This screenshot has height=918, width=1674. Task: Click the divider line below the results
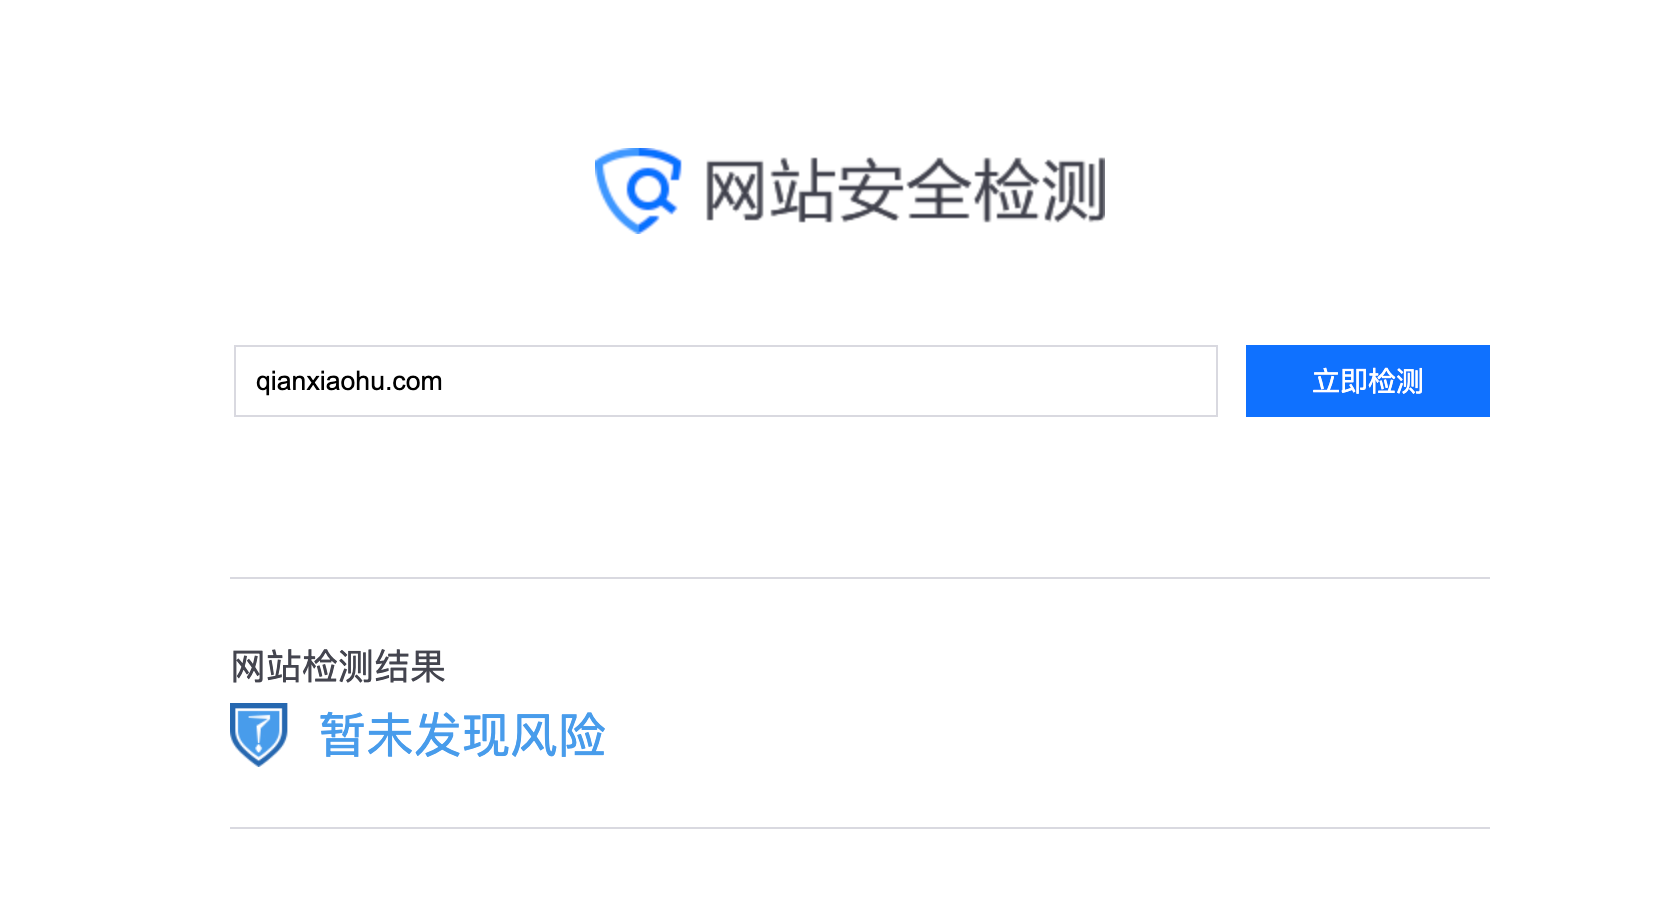860,828
